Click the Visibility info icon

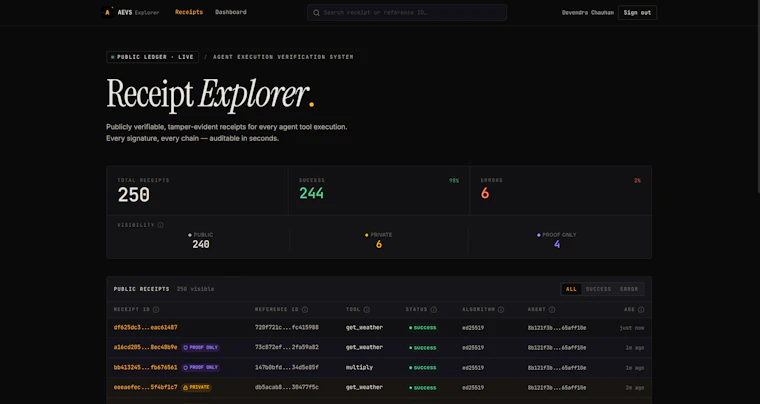click(x=160, y=225)
